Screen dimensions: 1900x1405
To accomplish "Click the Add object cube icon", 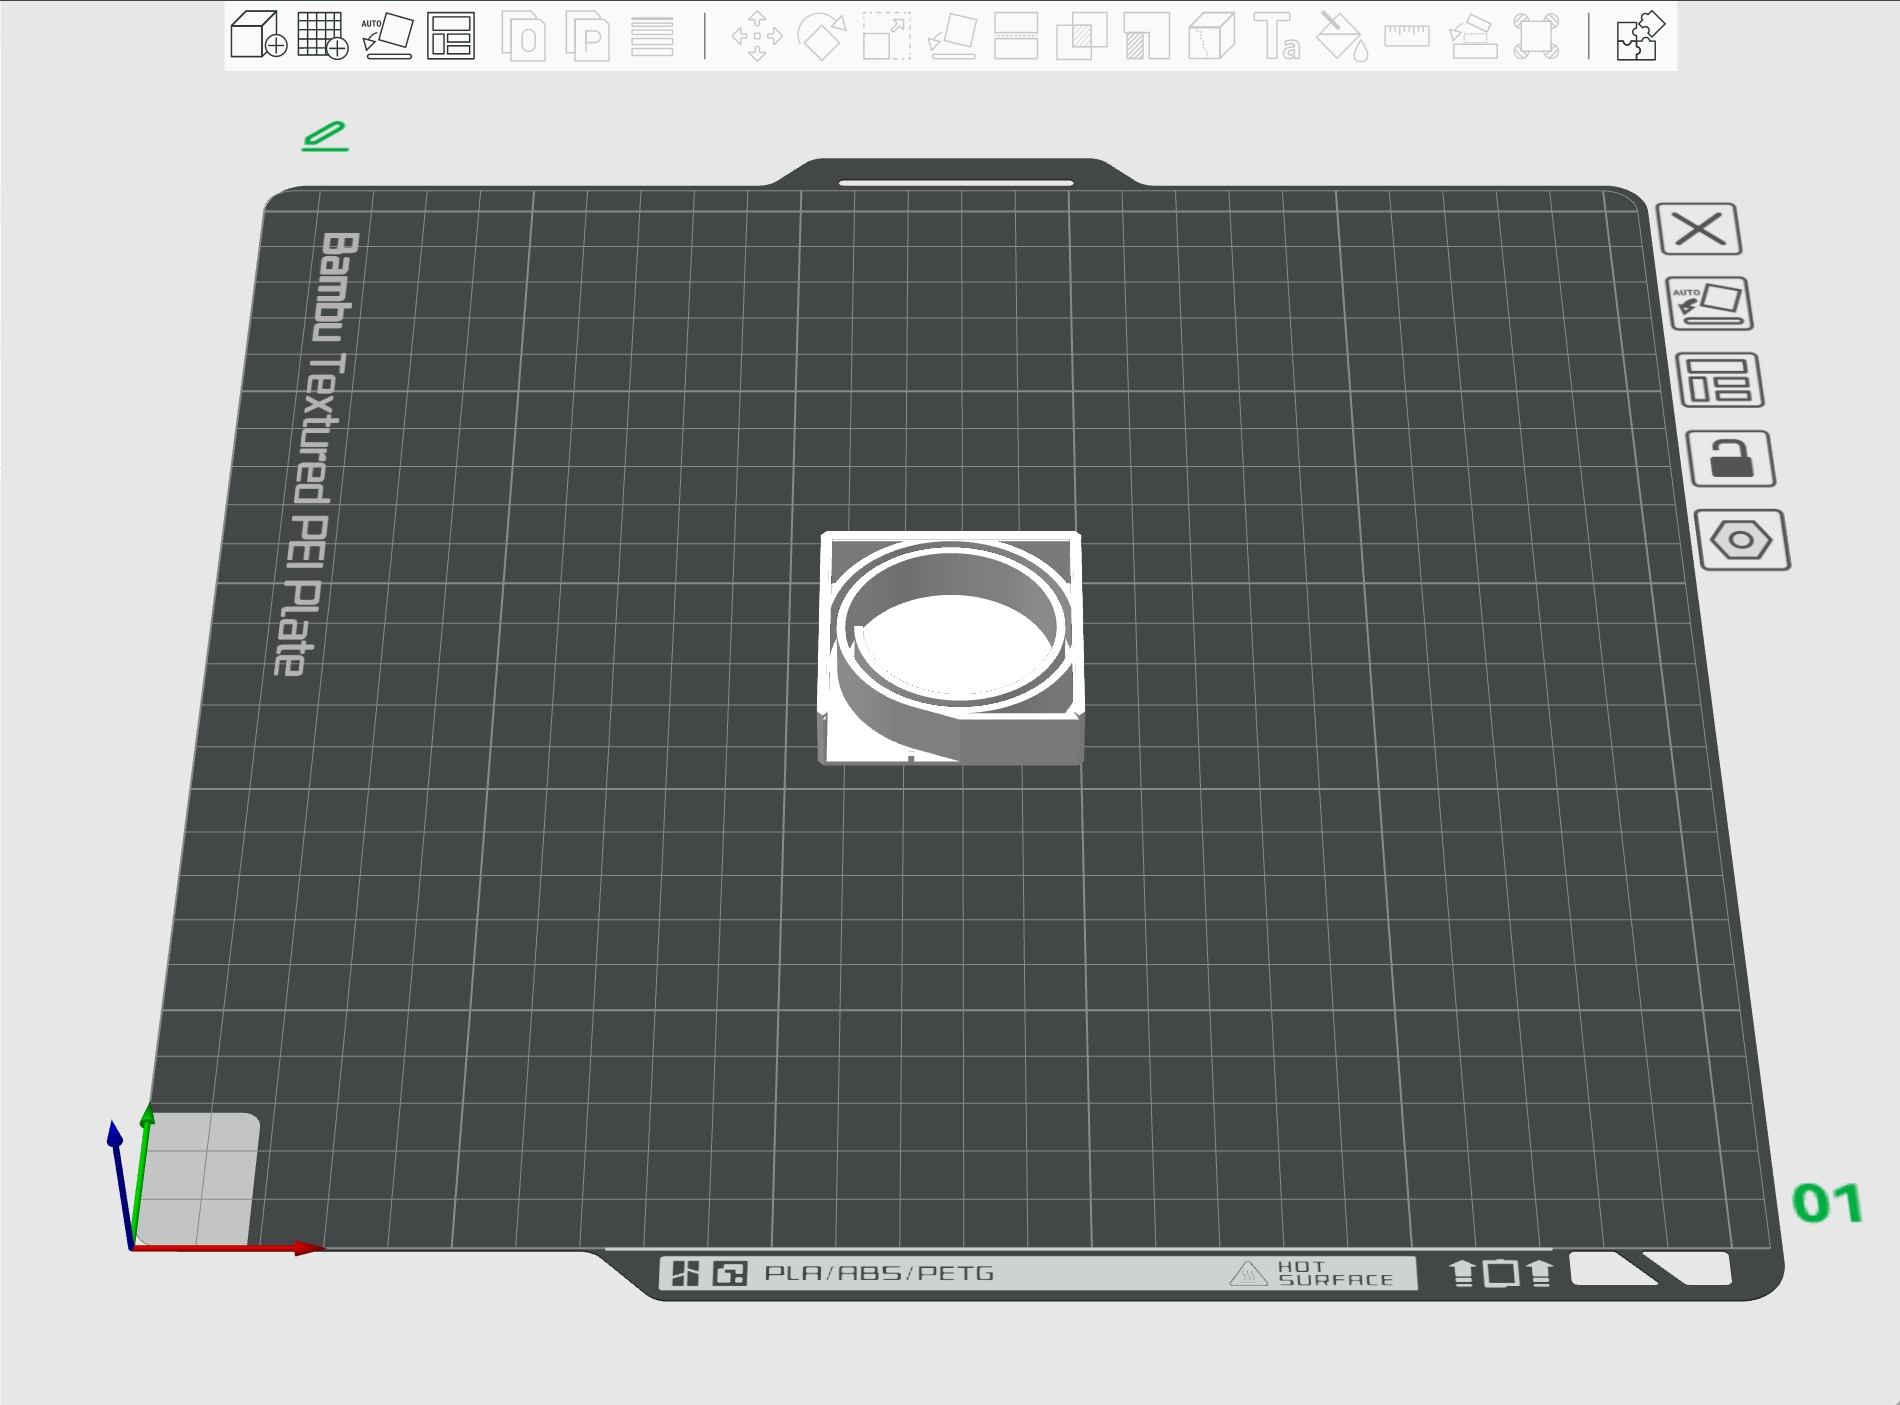I will [x=259, y=35].
